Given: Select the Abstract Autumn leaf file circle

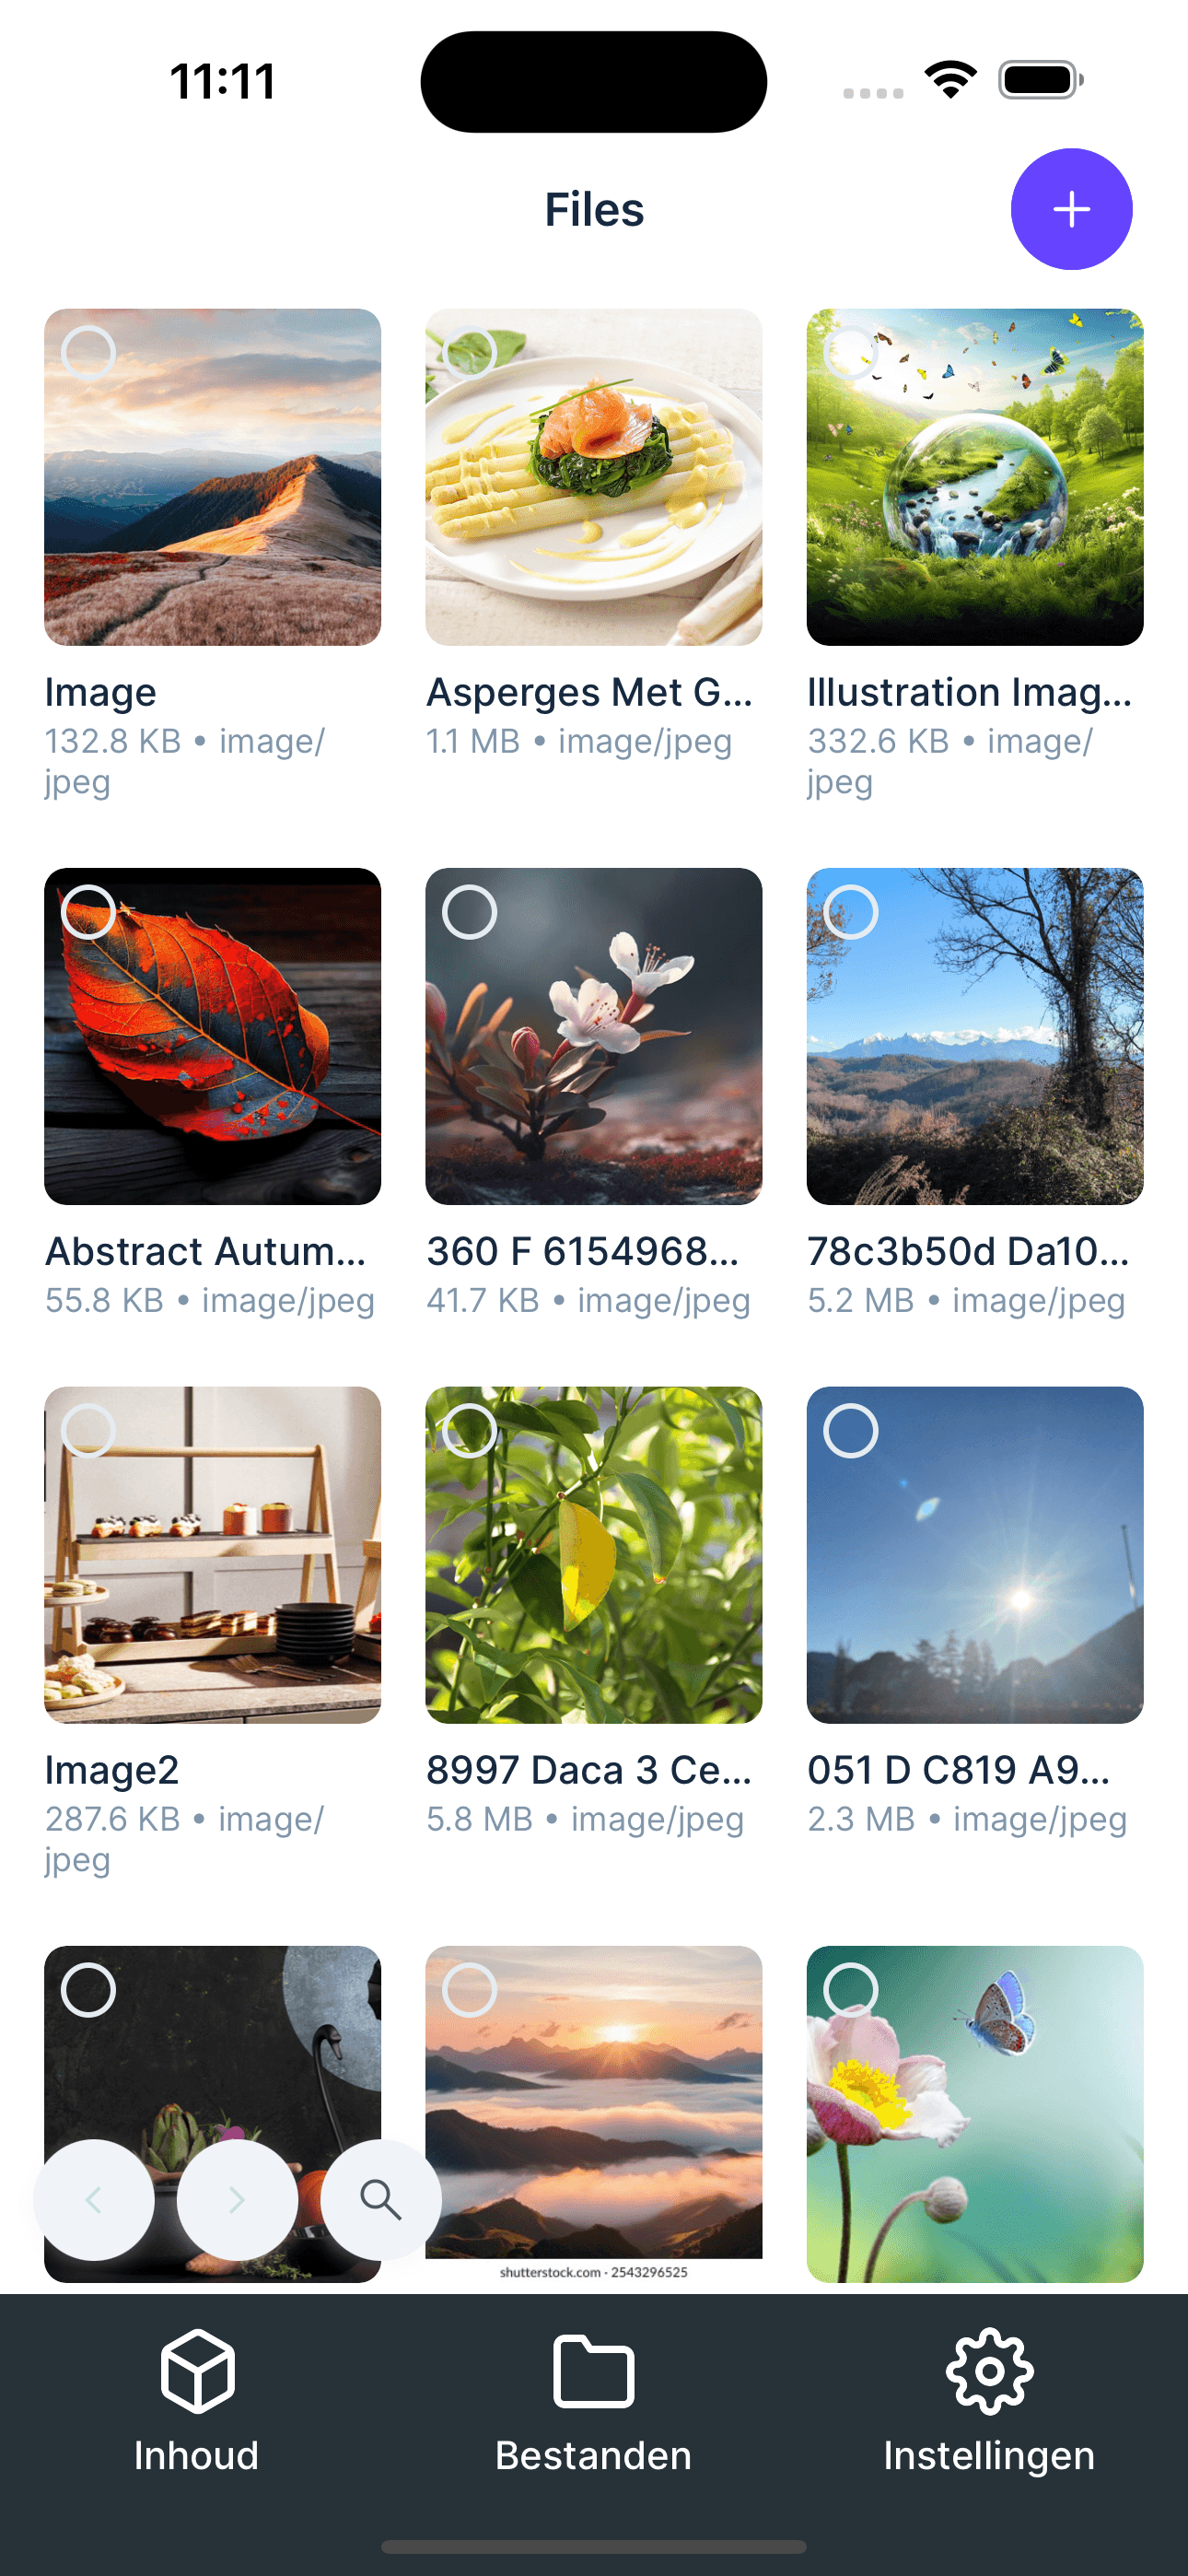Looking at the screenshot, I should point(89,912).
